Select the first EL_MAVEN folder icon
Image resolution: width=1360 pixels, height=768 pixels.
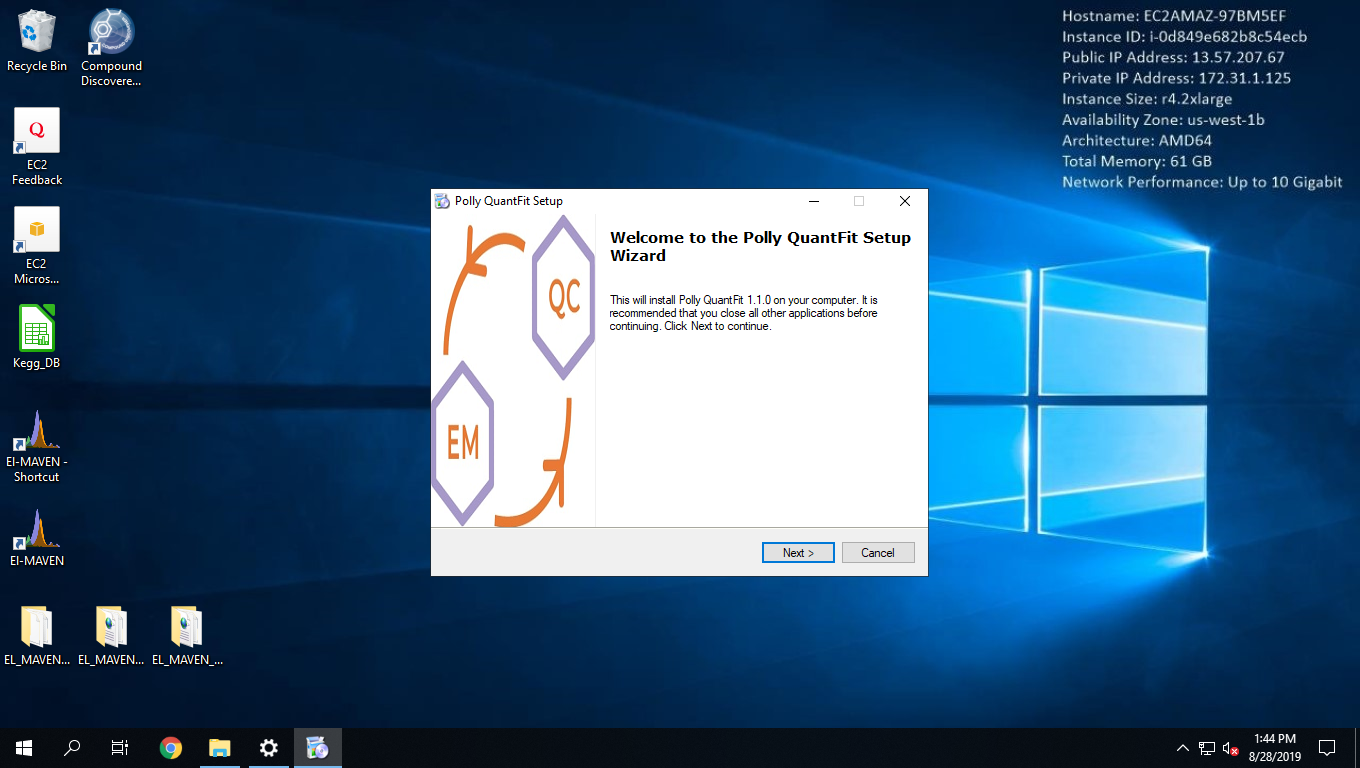pos(37,636)
